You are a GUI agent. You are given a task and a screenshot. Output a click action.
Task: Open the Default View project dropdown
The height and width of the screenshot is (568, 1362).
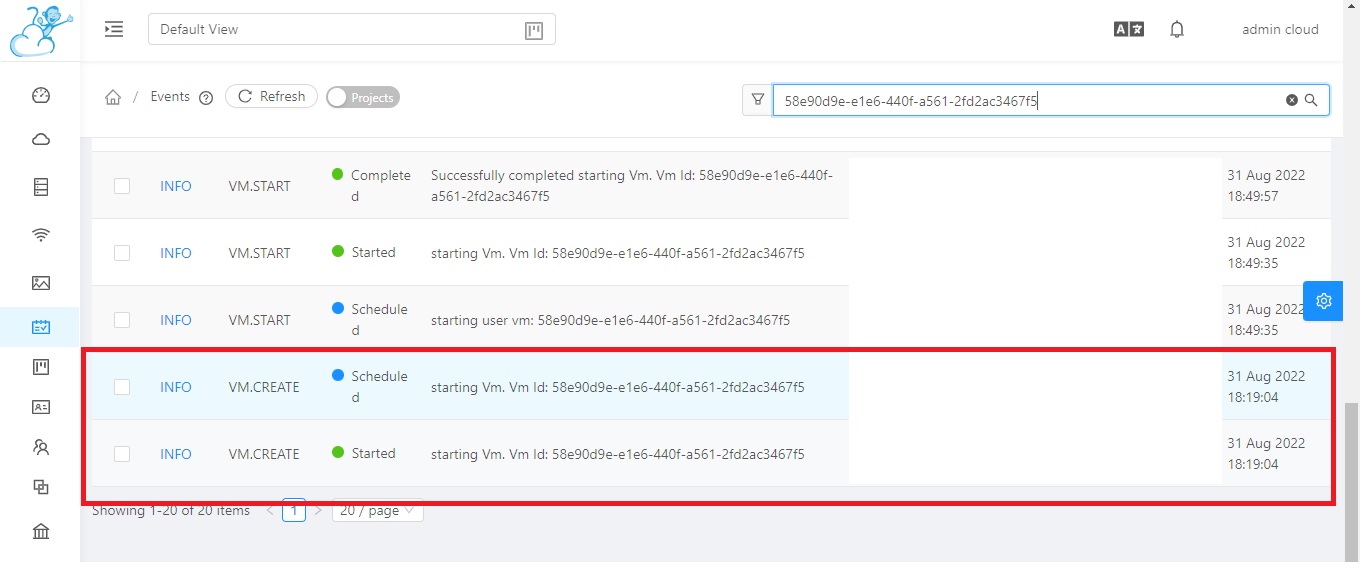[x=351, y=29]
